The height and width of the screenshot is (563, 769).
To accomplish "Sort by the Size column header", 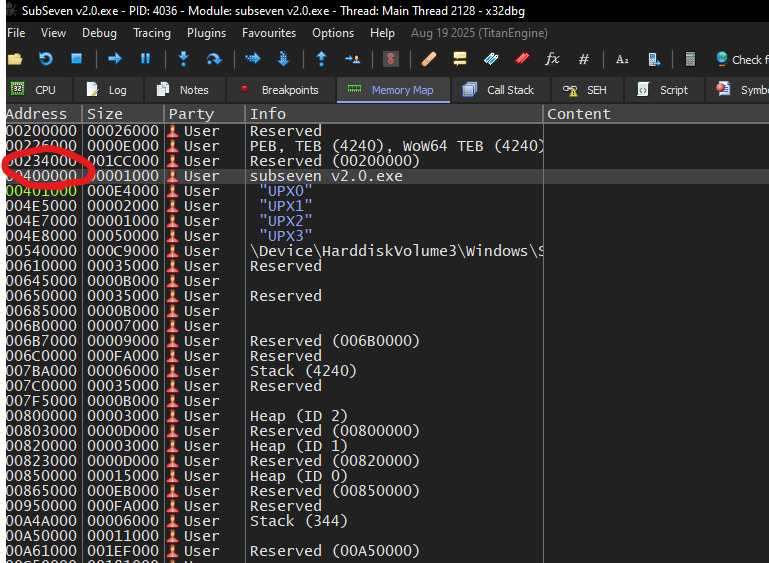I will click(x=104, y=114).
